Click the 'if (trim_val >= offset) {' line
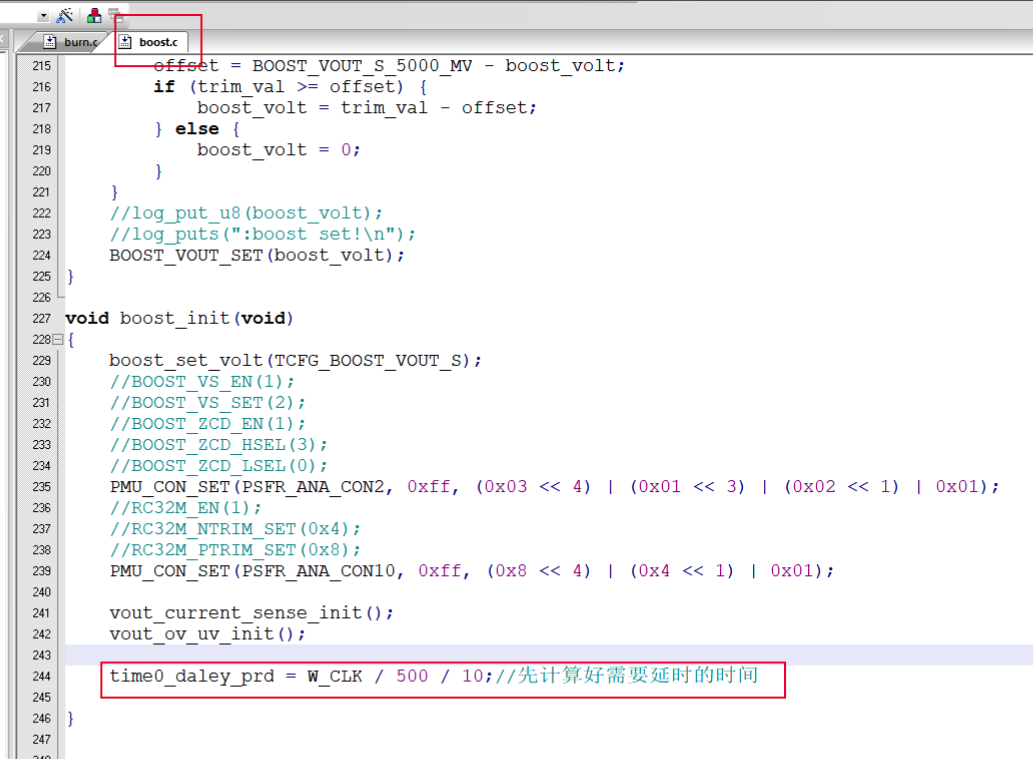1033x759 pixels. (x=291, y=87)
